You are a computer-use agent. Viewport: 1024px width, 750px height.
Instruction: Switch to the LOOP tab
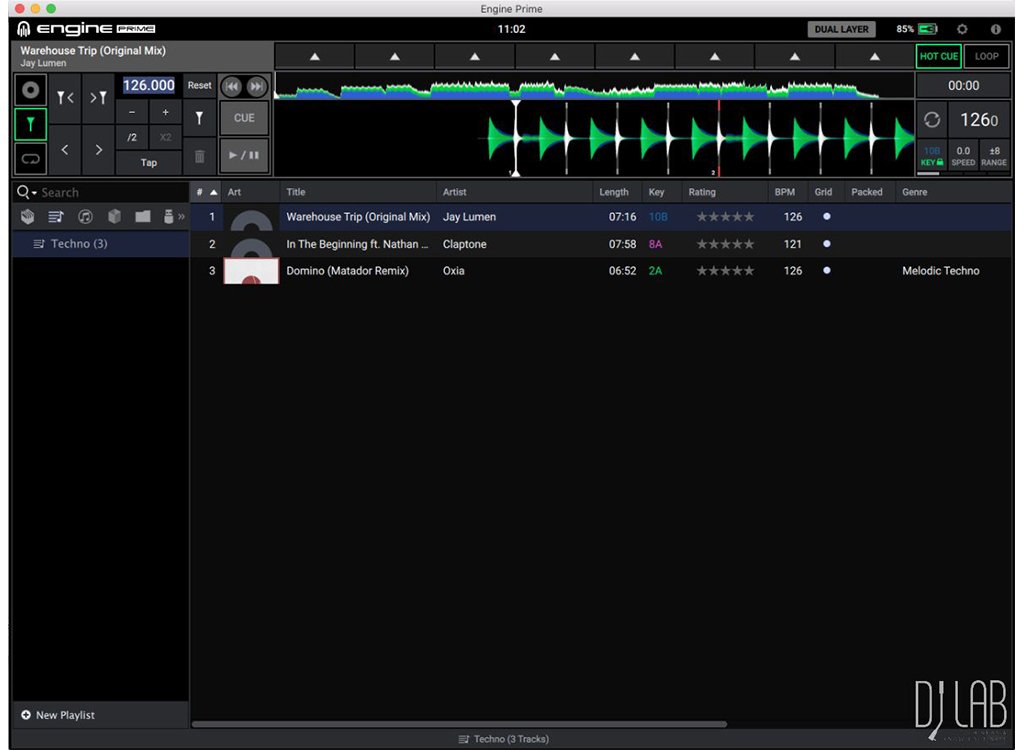986,56
